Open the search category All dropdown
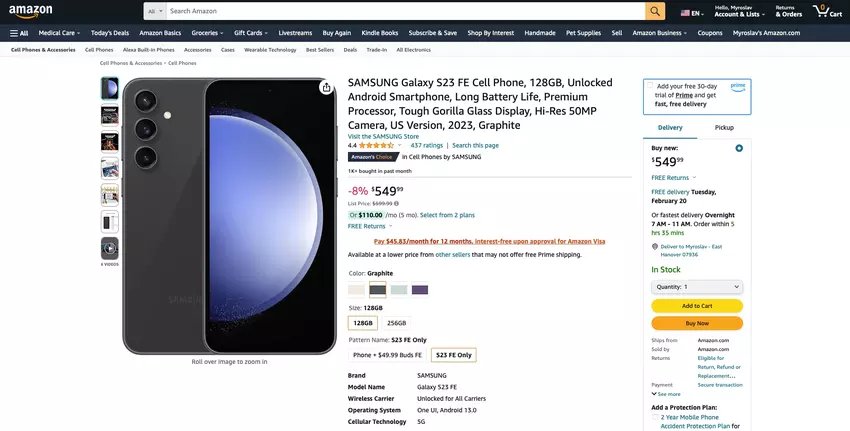850x431 pixels. click(154, 11)
